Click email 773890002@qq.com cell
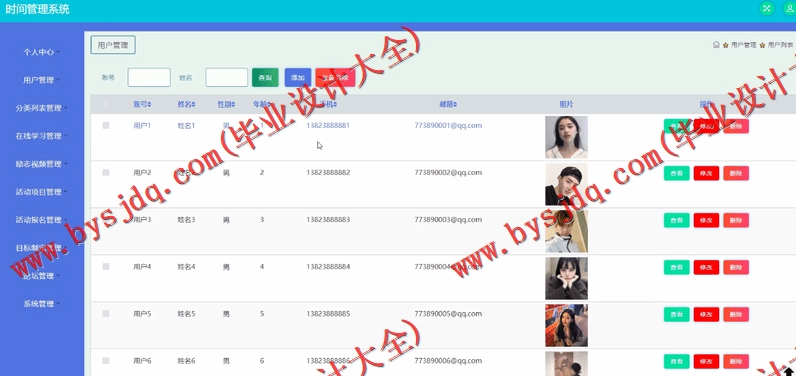 pos(448,173)
